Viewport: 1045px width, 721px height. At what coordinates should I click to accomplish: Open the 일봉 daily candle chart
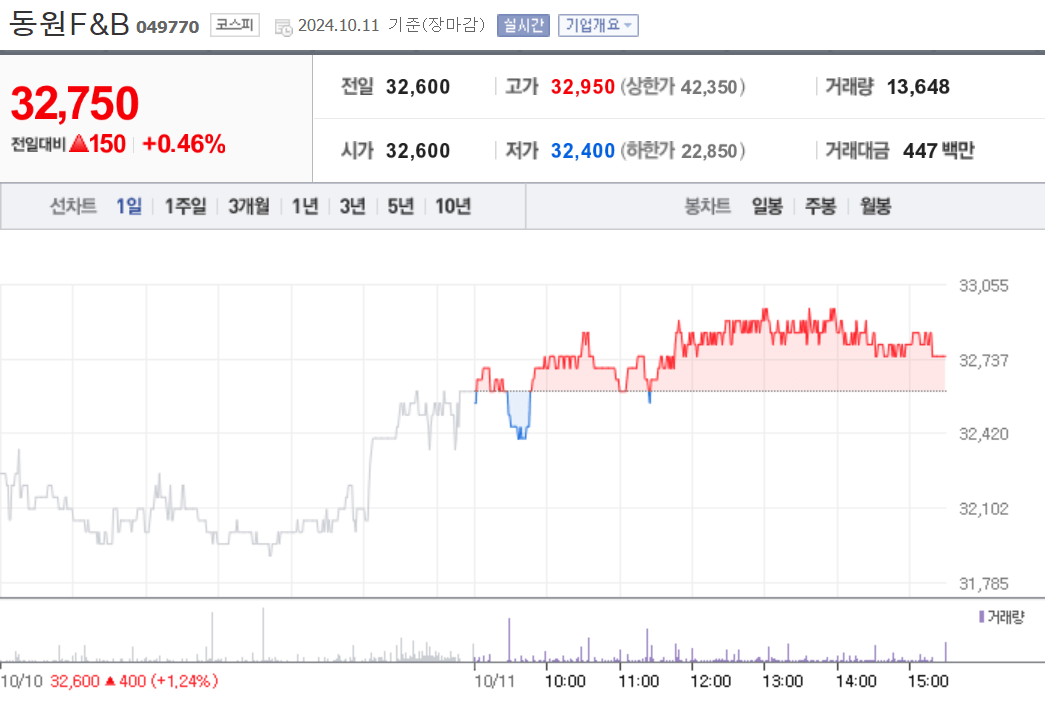[x=767, y=206]
